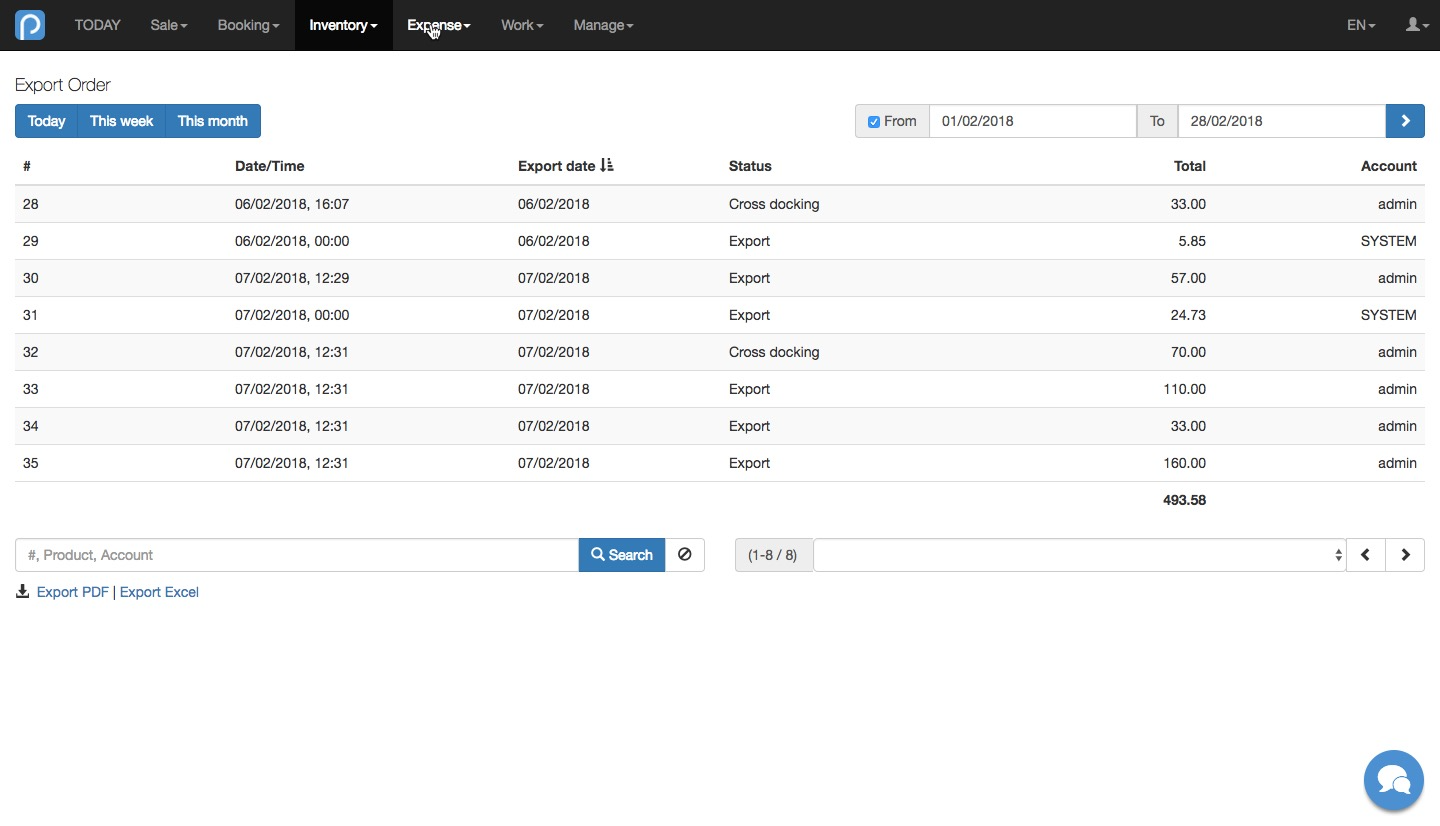Click Cross docking status of order 28

tap(774, 204)
